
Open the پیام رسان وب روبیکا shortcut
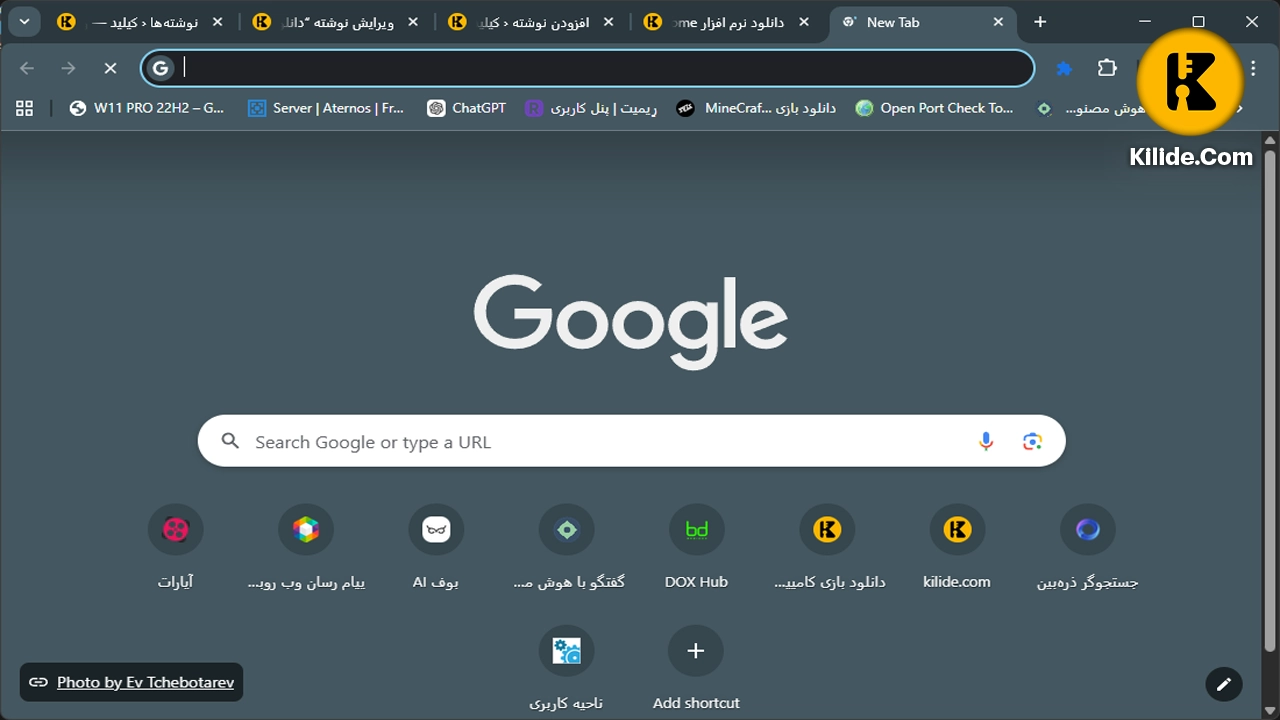306,546
